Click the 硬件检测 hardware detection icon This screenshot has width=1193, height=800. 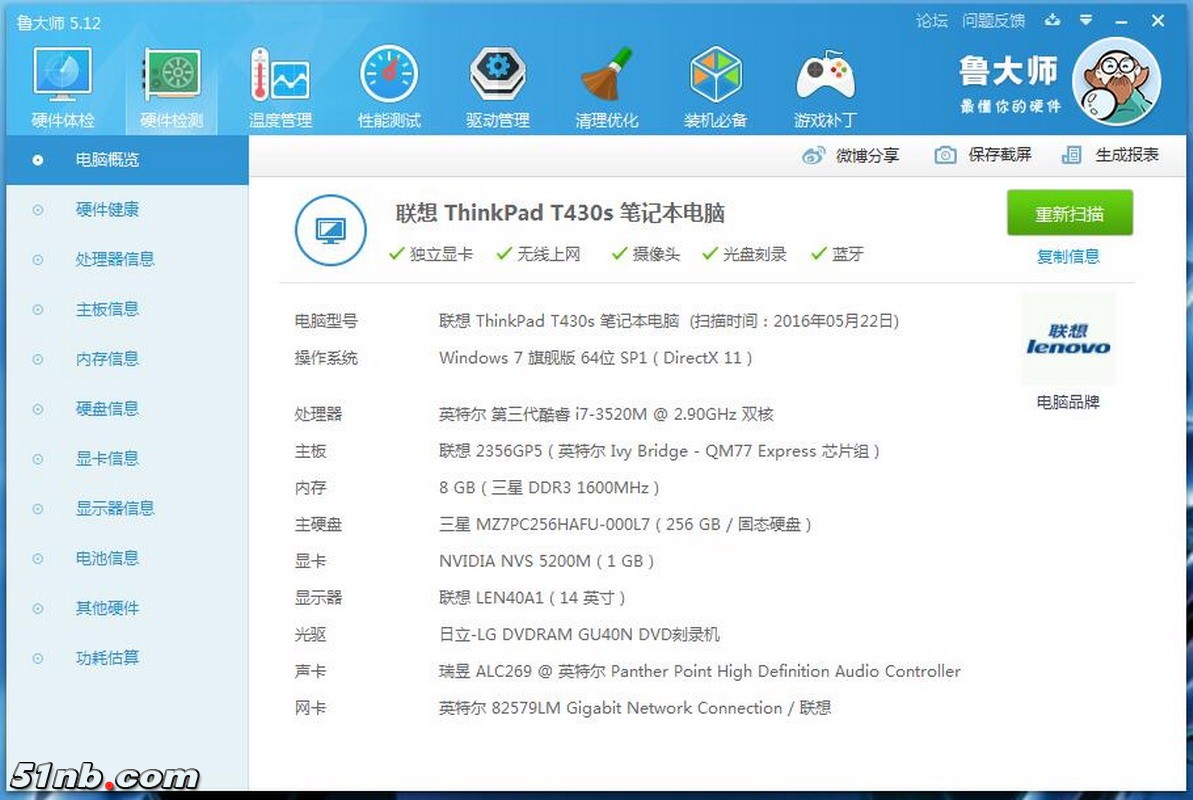pos(172,78)
